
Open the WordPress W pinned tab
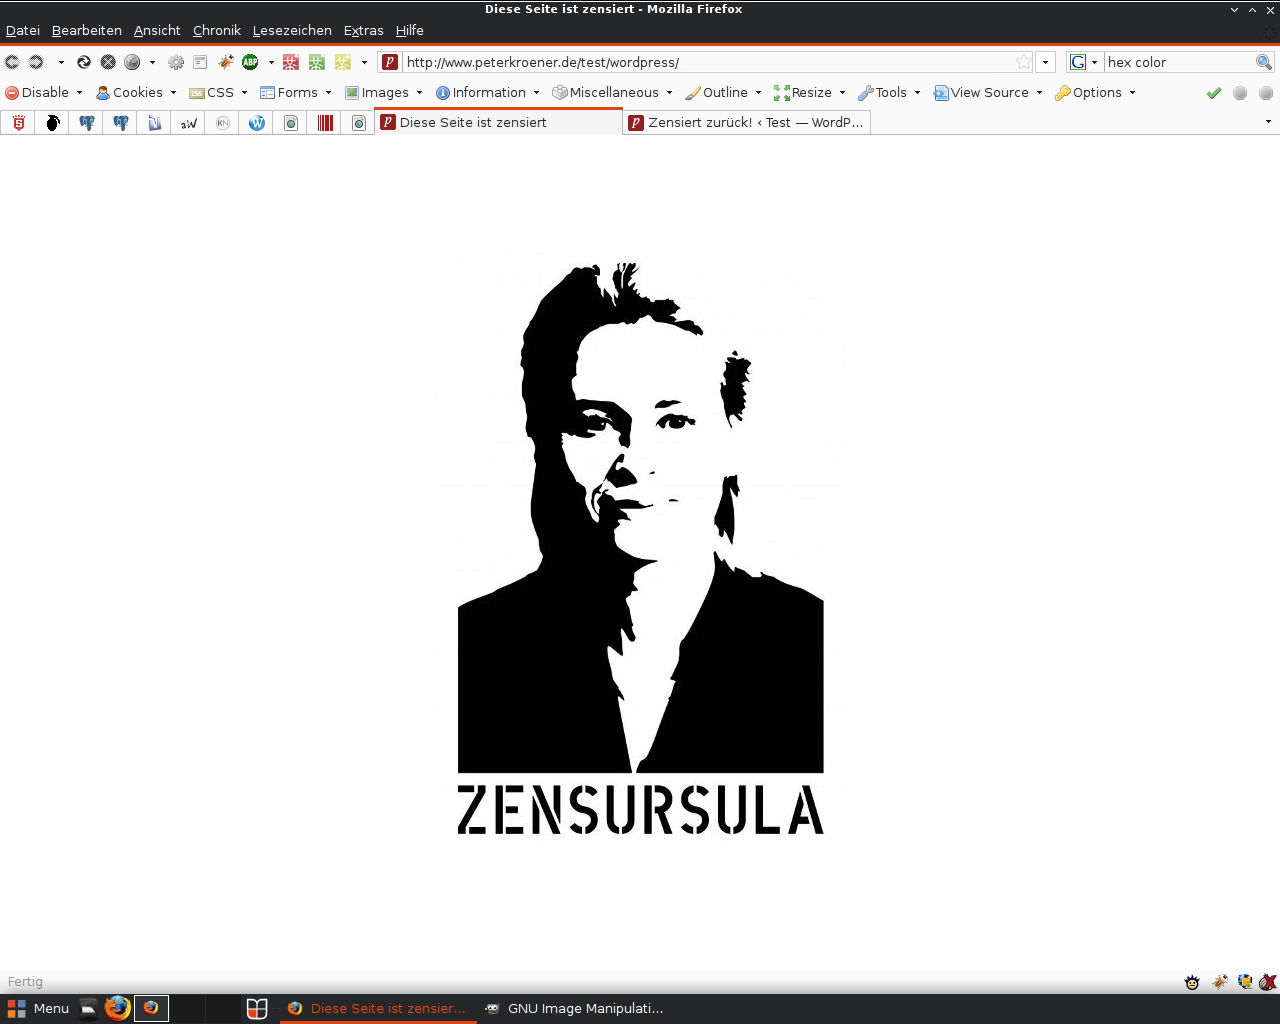[x=257, y=123]
